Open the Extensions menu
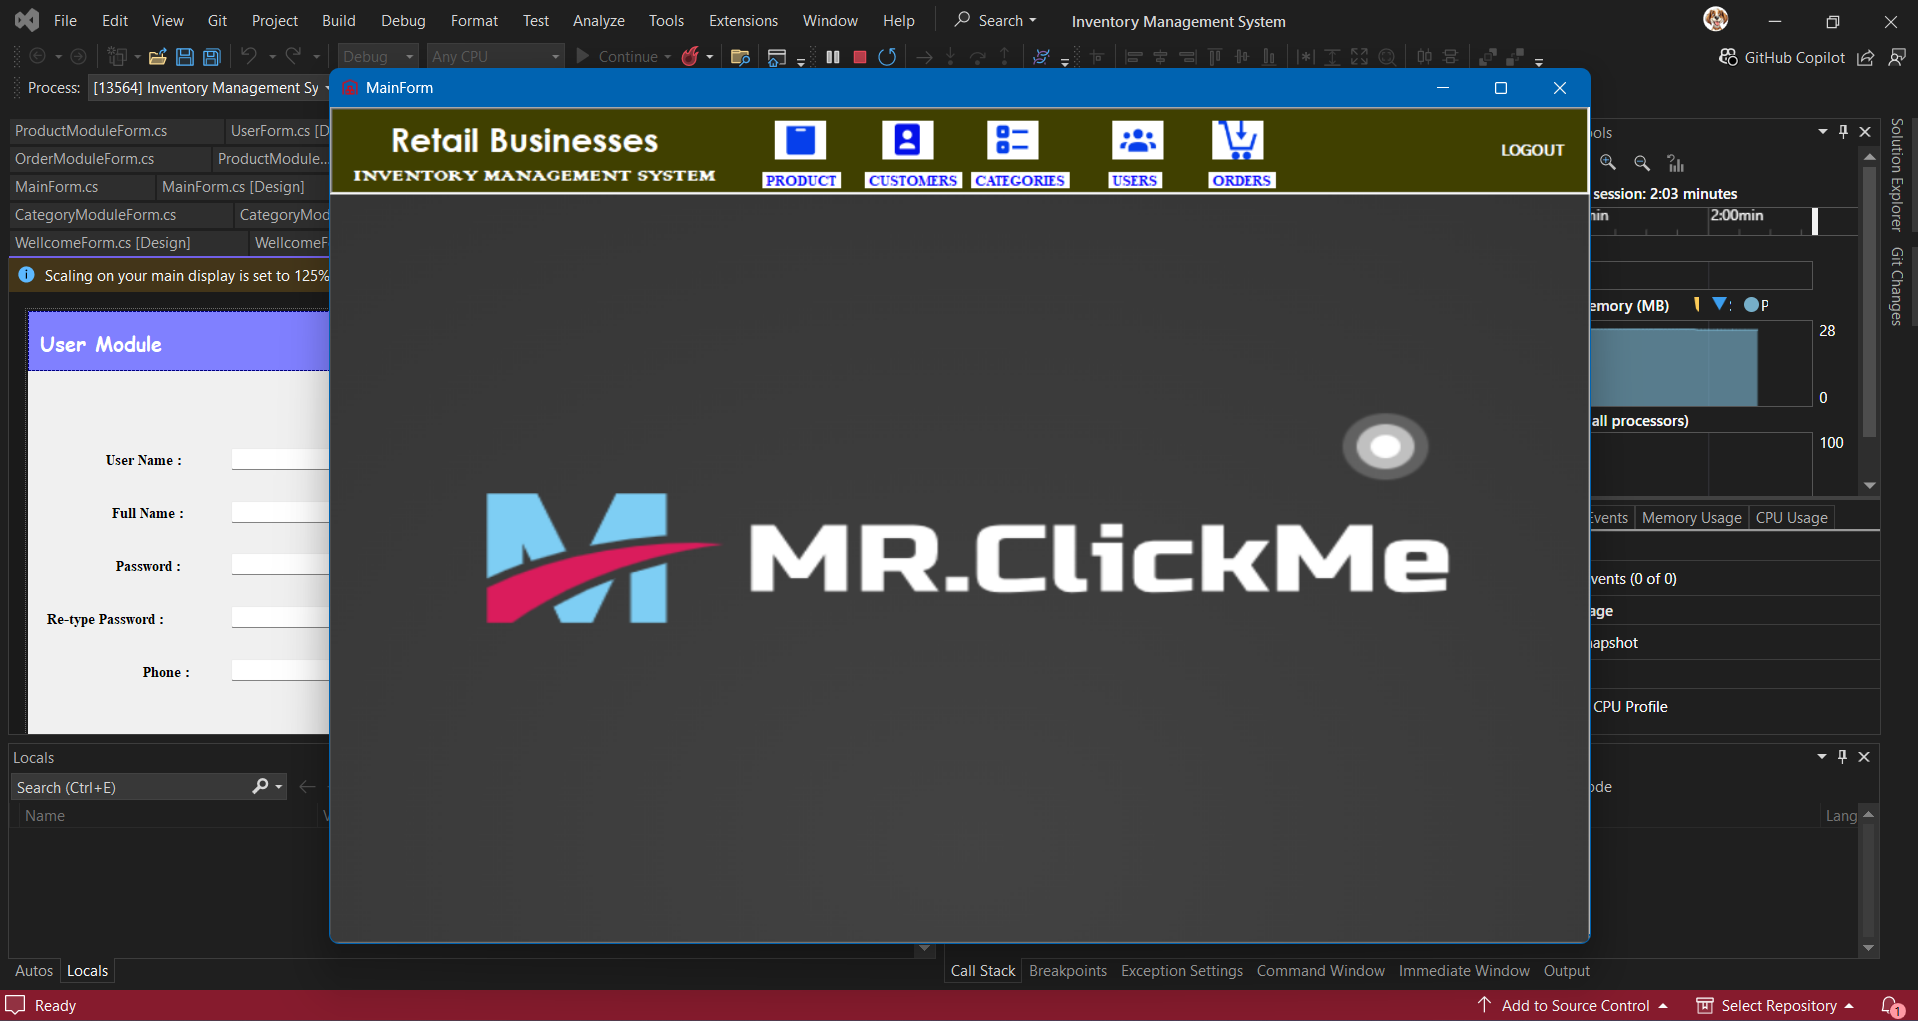 coord(743,20)
